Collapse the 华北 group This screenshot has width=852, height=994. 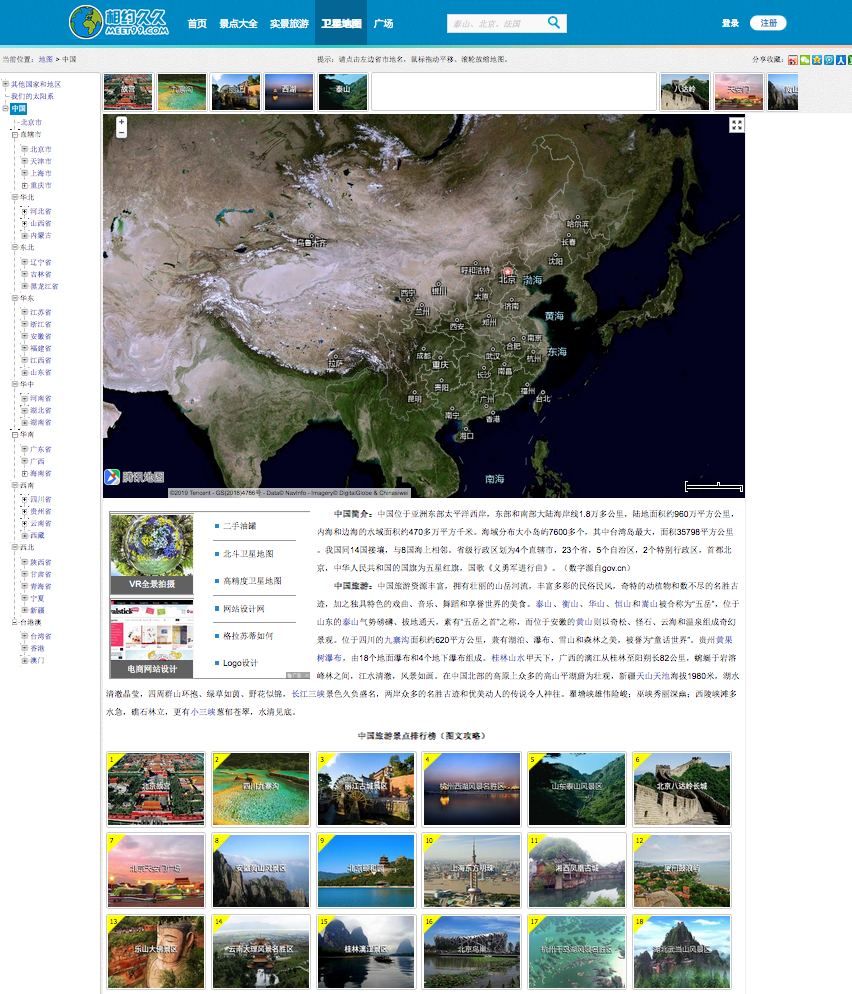click(x=15, y=197)
